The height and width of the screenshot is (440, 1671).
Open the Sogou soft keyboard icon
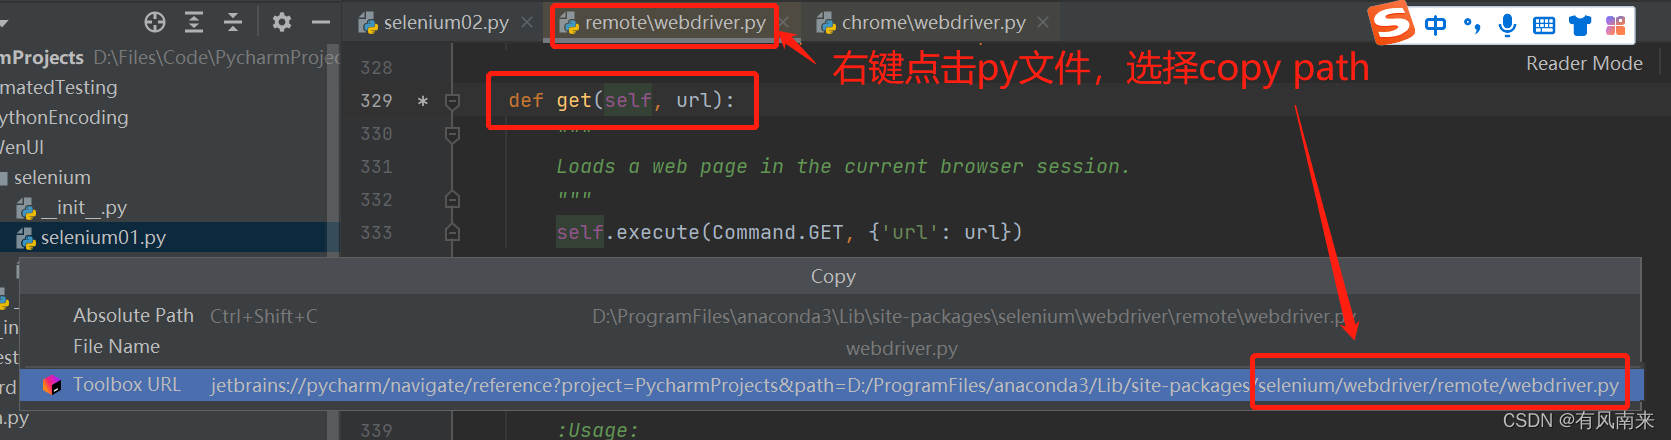1544,26
